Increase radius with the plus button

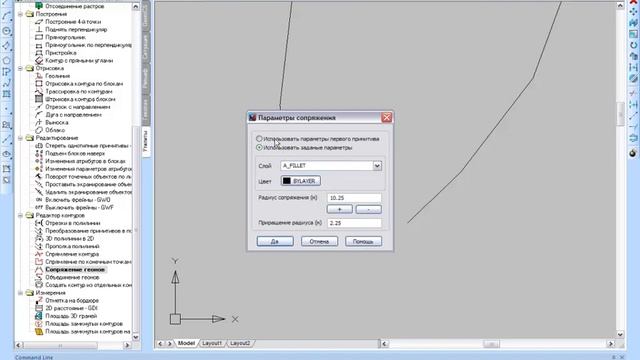tap(340, 209)
